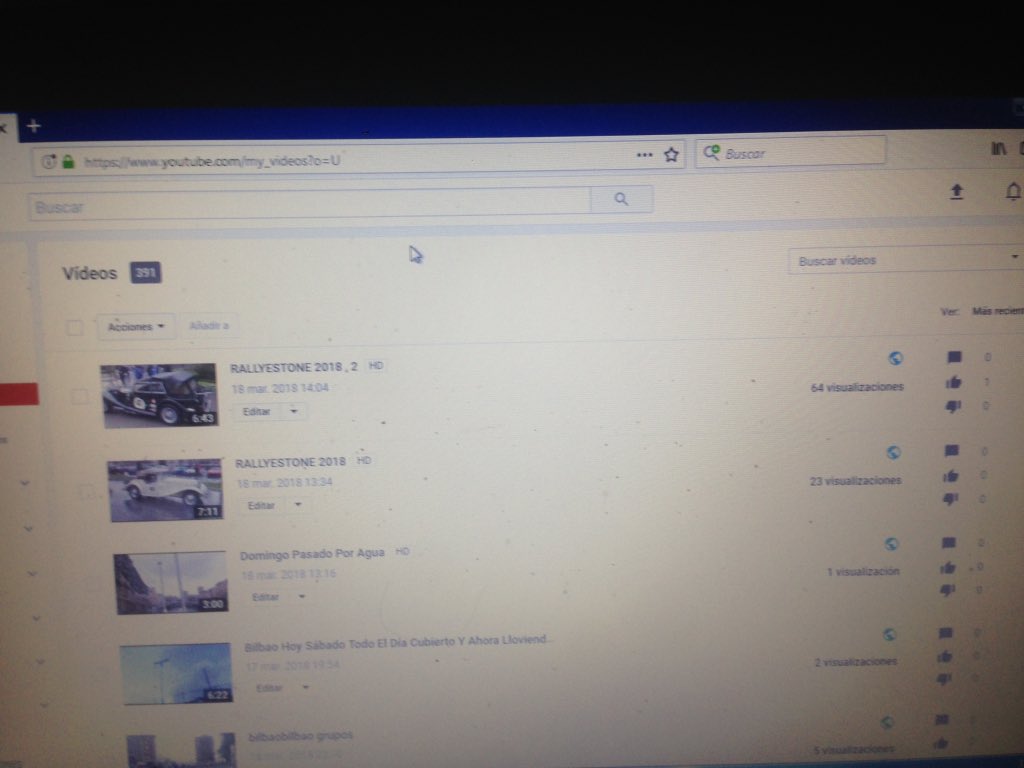Click Editar for RALLYESTONE 2018 , 2

pyautogui.click(x=257, y=411)
